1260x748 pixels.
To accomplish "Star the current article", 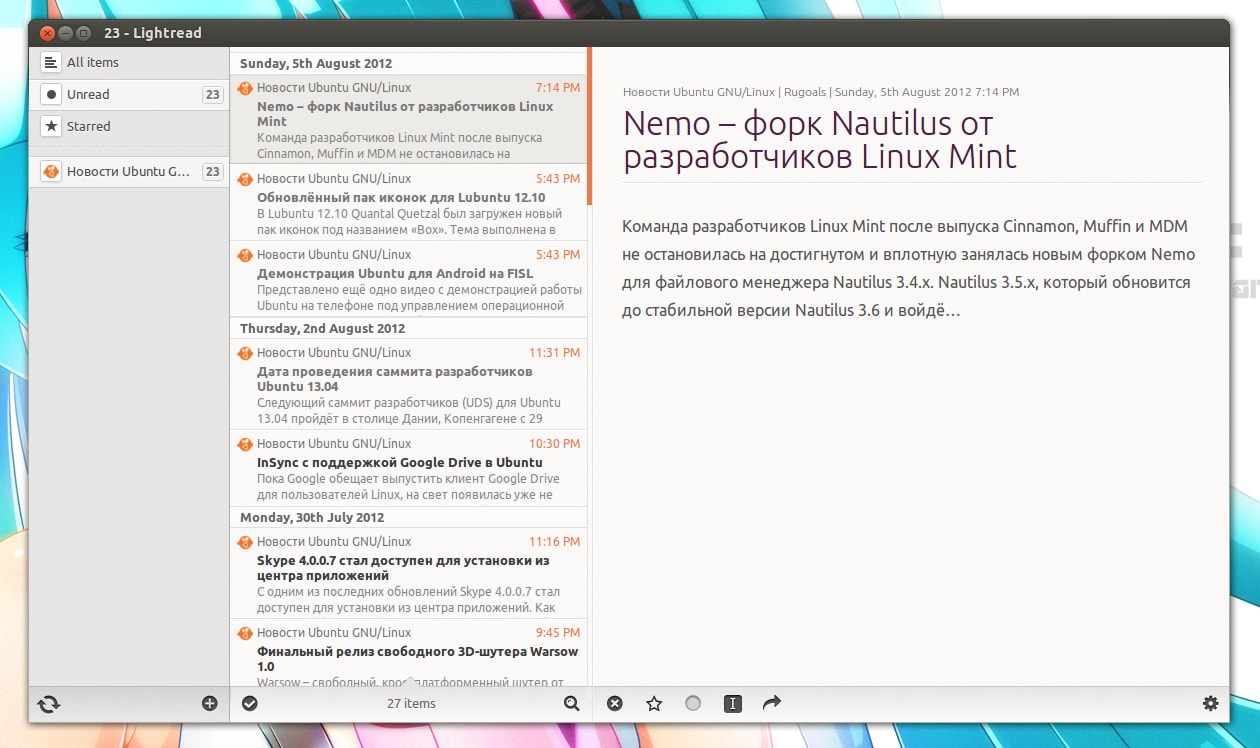I will coord(654,704).
